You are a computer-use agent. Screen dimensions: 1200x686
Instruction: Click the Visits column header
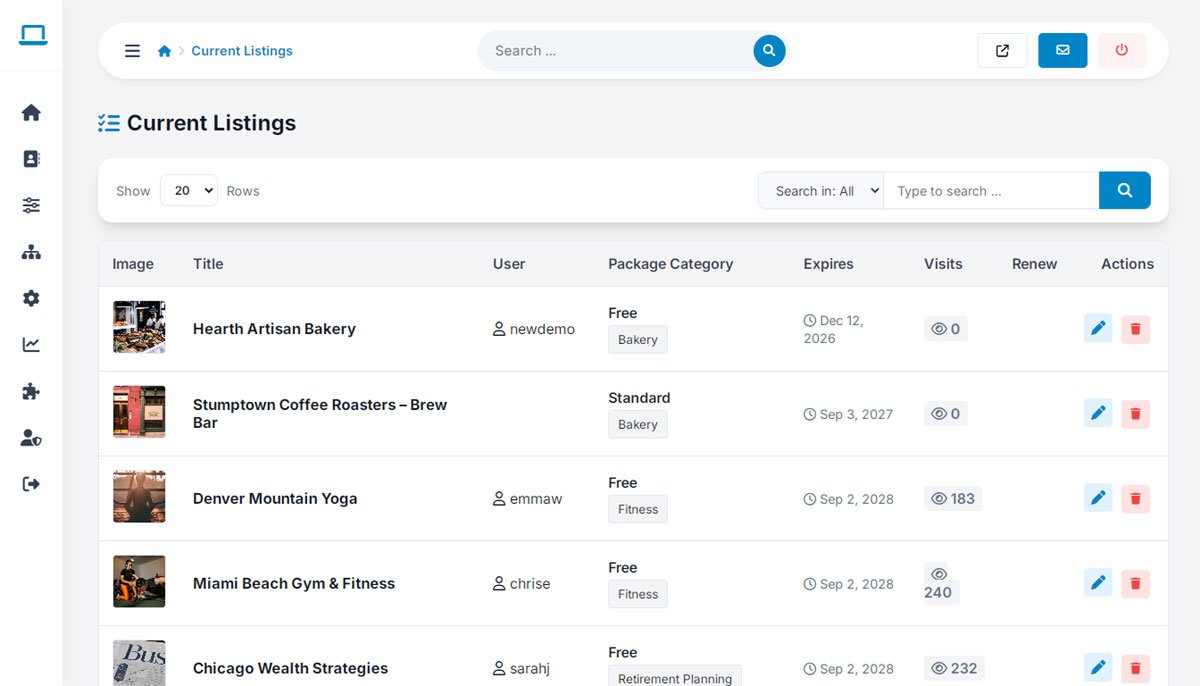click(x=943, y=264)
